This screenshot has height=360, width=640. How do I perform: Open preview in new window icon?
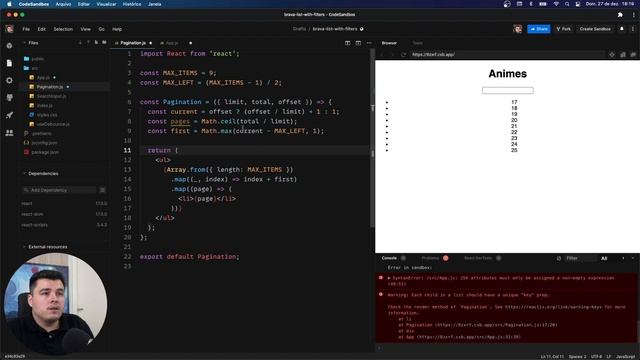click(x=623, y=54)
